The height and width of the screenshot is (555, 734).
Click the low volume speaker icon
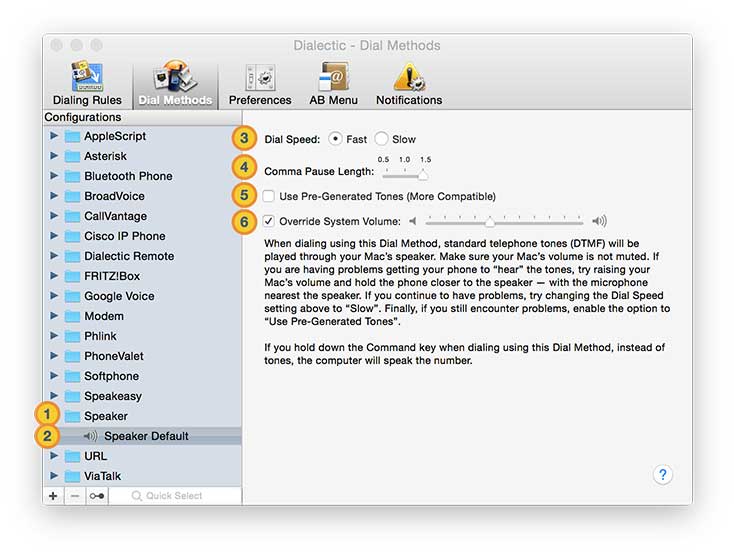click(413, 221)
